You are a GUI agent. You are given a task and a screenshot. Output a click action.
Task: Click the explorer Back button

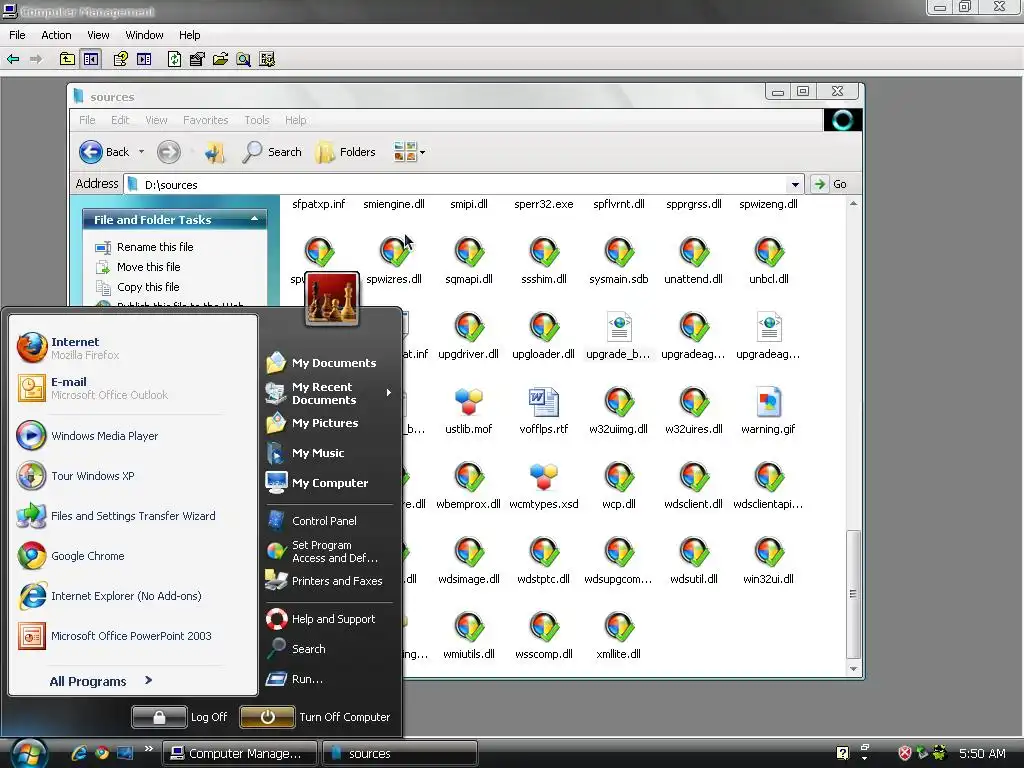104,152
